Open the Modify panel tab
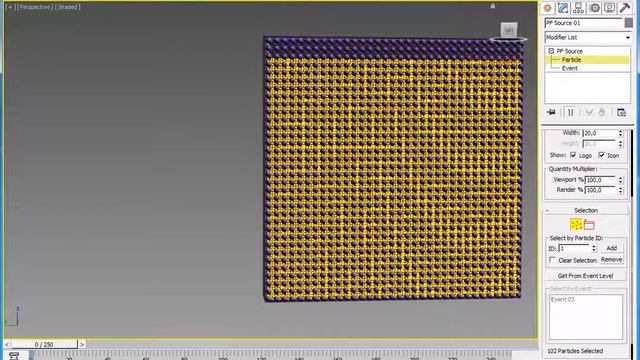Screen dimensions: 640x360 coord(563,8)
